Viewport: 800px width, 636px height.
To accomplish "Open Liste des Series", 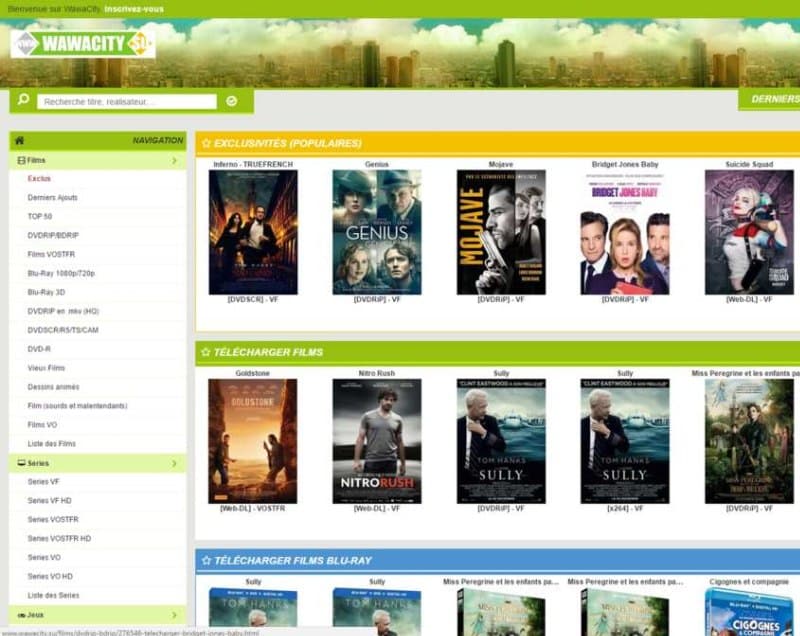I will click(54, 595).
